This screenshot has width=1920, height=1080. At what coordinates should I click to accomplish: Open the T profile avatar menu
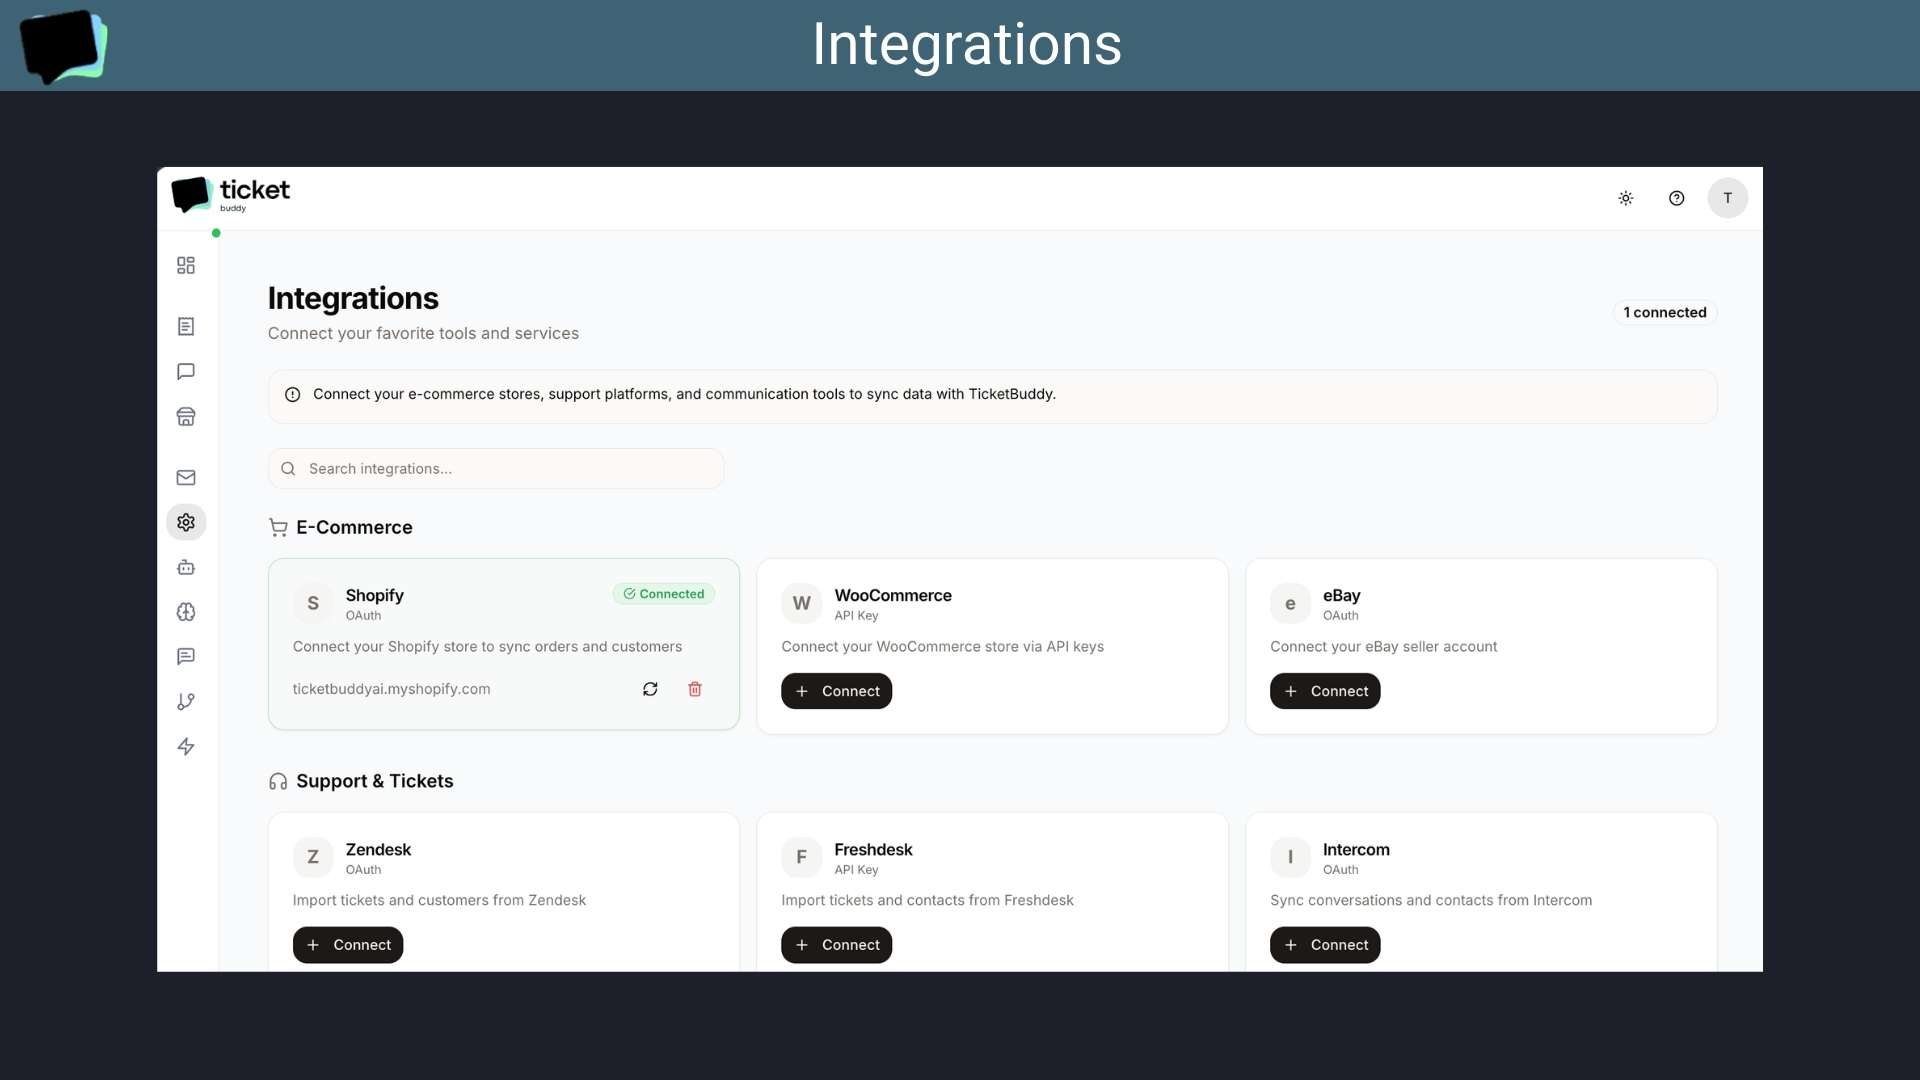coord(1728,198)
